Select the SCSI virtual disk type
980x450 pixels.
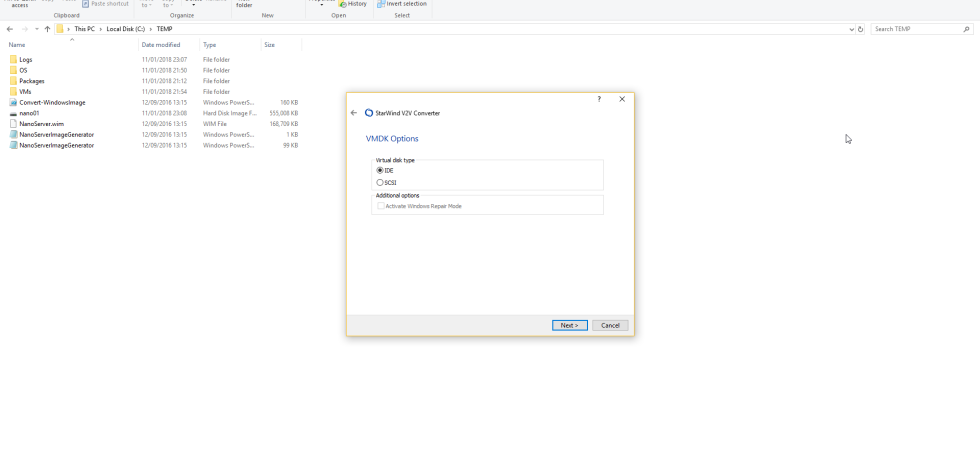(x=380, y=182)
